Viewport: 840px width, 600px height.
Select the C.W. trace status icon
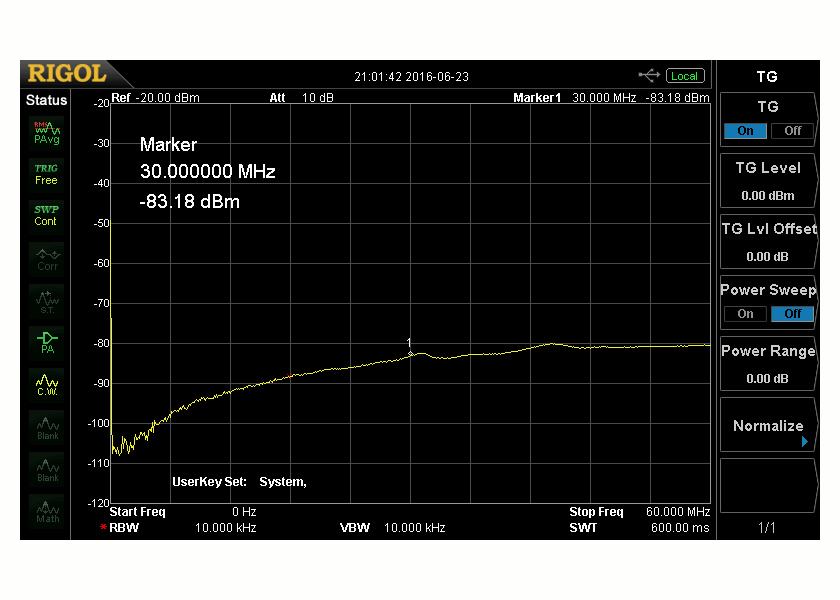[46, 385]
